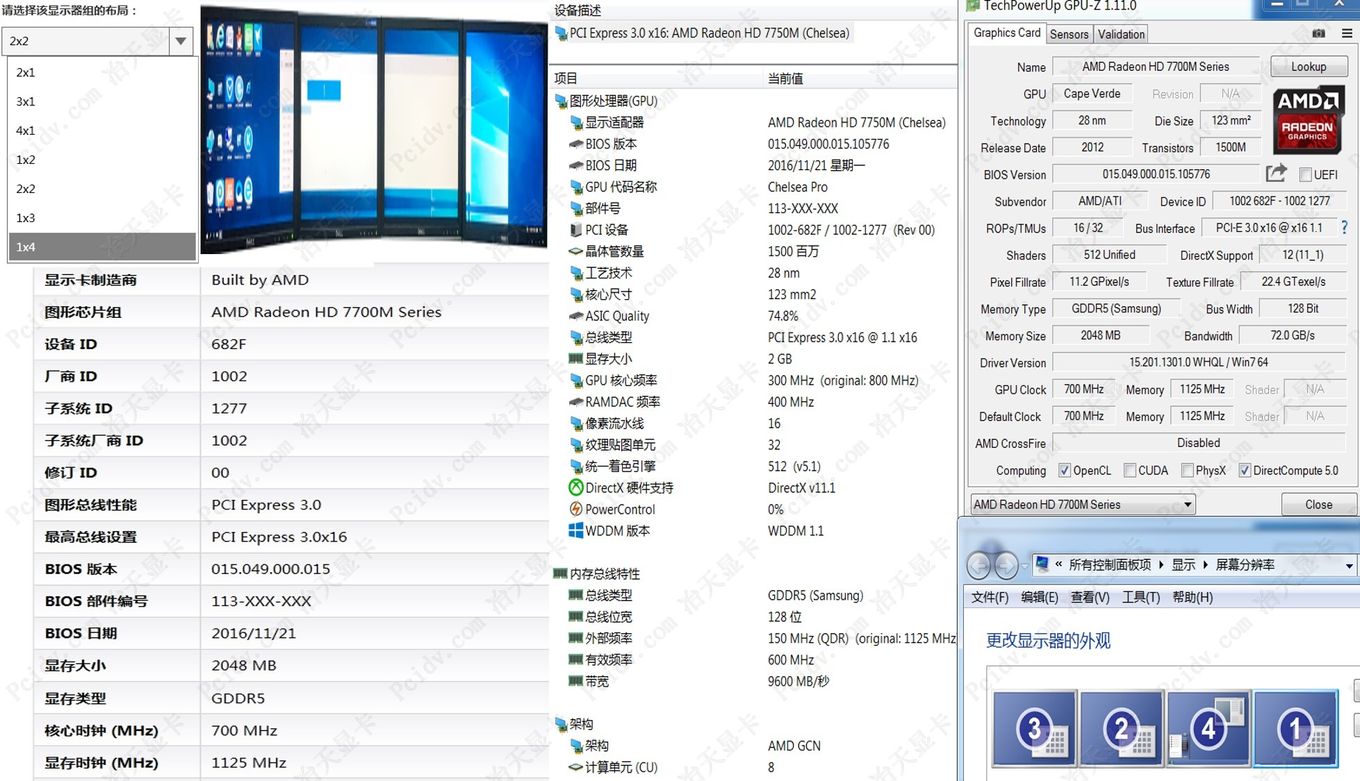
Task: Open the 帮助(H) menu
Action: (x=1192, y=597)
